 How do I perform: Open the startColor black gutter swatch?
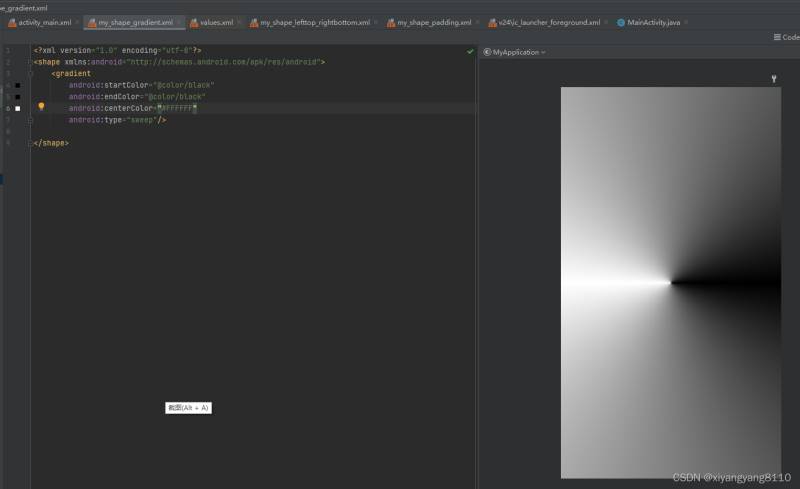tap(18, 85)
